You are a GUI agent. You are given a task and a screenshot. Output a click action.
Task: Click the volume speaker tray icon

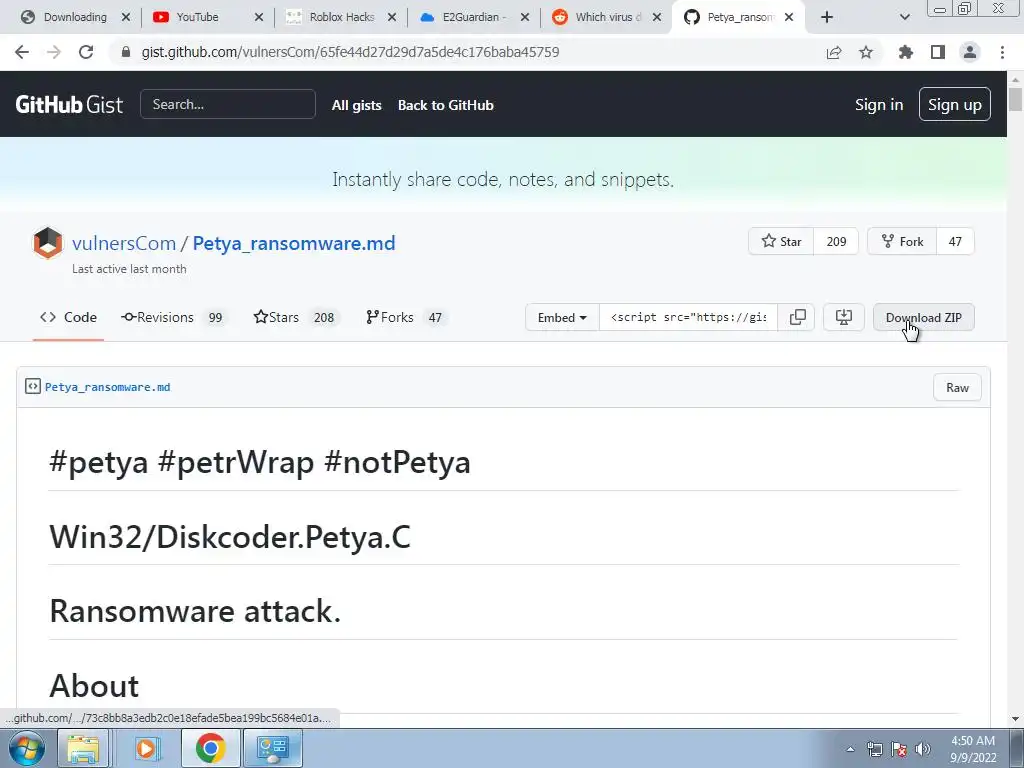(923, 749)
